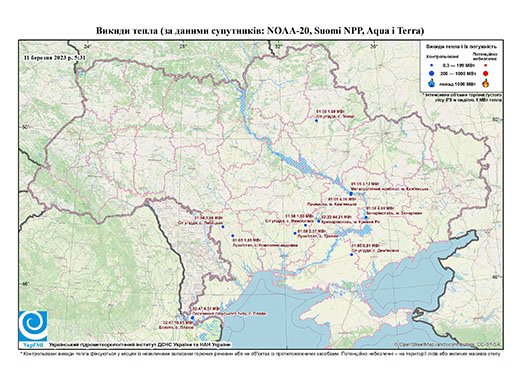Screen dimensions: 520x368
Task: Click the OpenStreetMap contributors attribution
Action: pyautogui.click(x=447, y=344)
